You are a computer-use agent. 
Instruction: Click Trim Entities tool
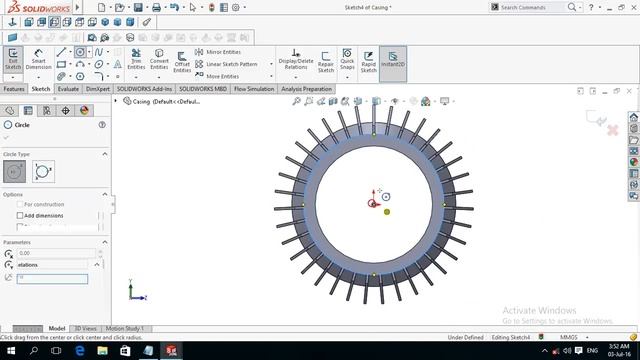click(136, 59)
